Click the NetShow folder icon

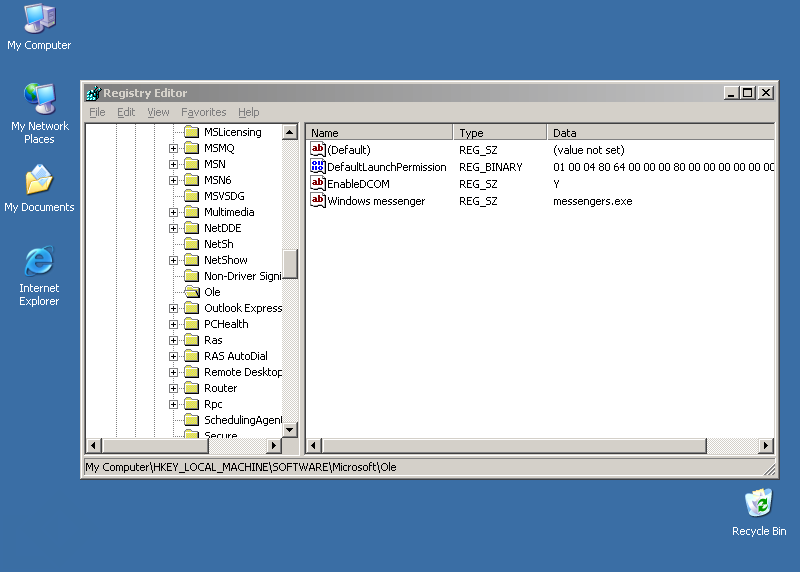(x=191, y=260)
